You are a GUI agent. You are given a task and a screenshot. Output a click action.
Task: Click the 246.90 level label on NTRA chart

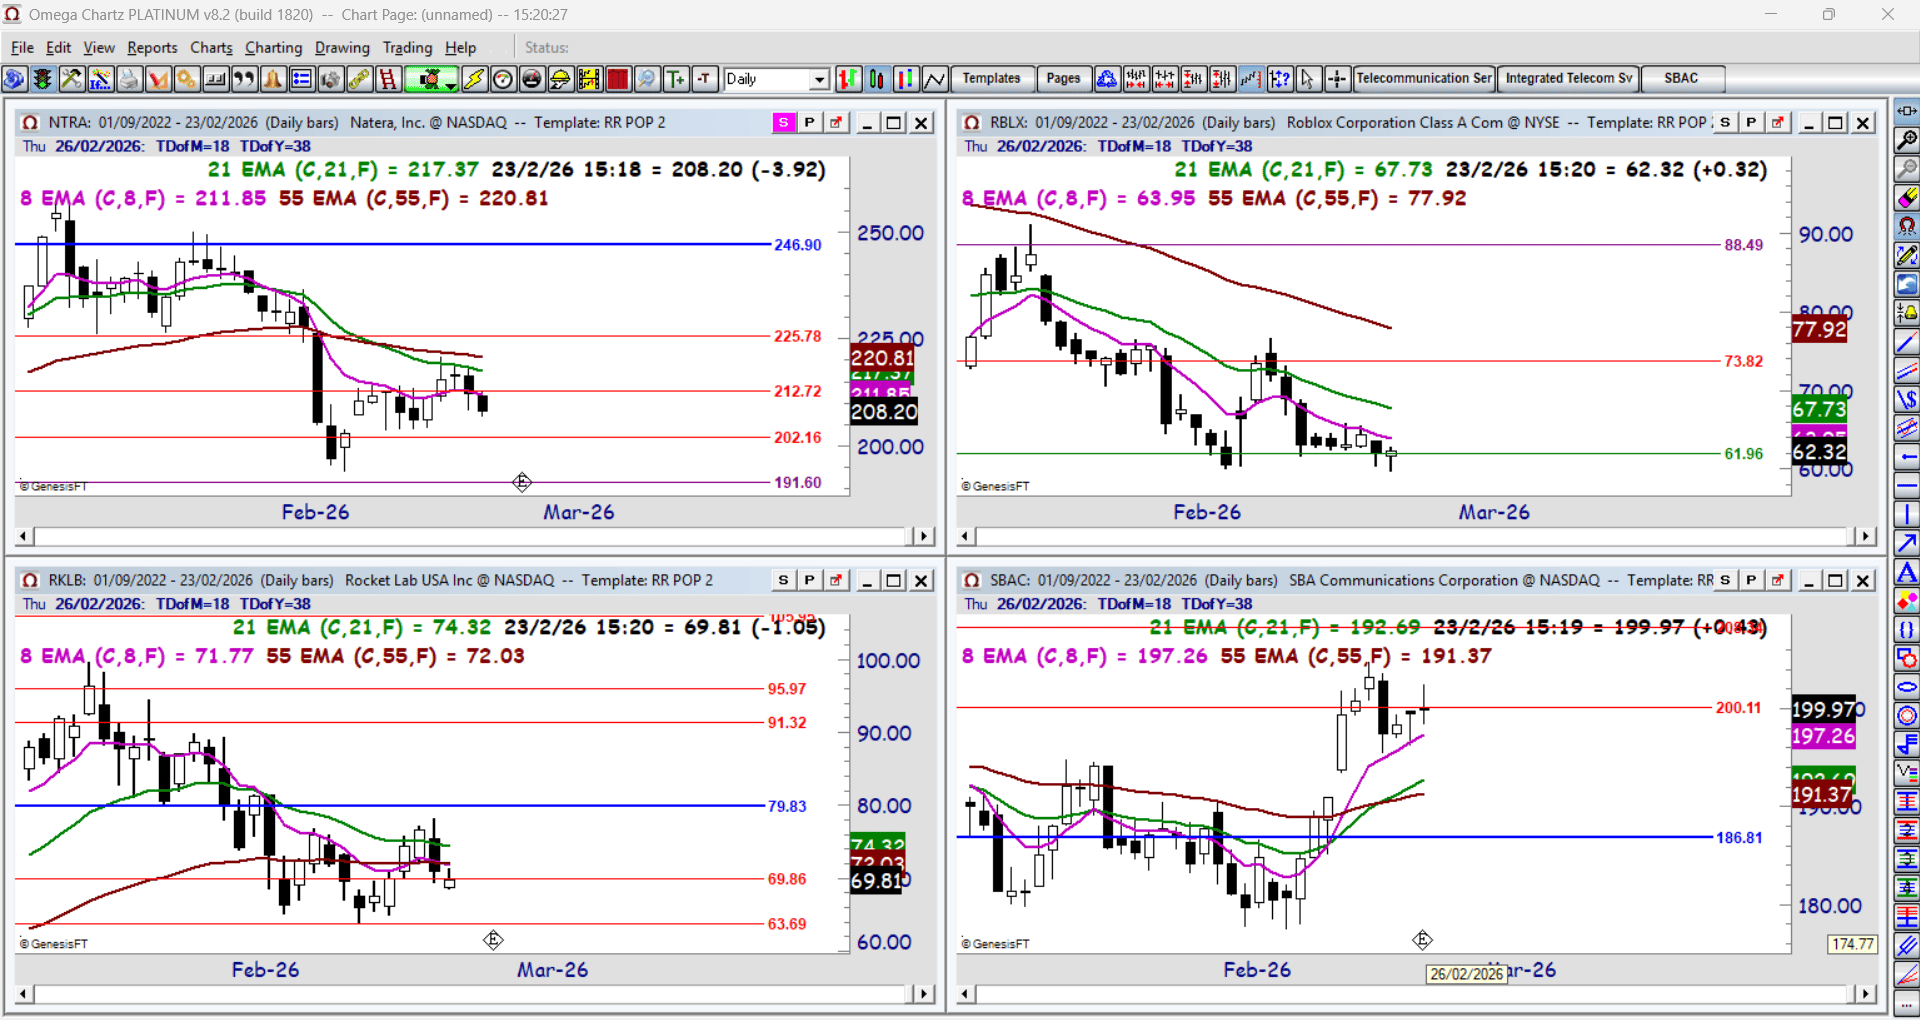798,245
